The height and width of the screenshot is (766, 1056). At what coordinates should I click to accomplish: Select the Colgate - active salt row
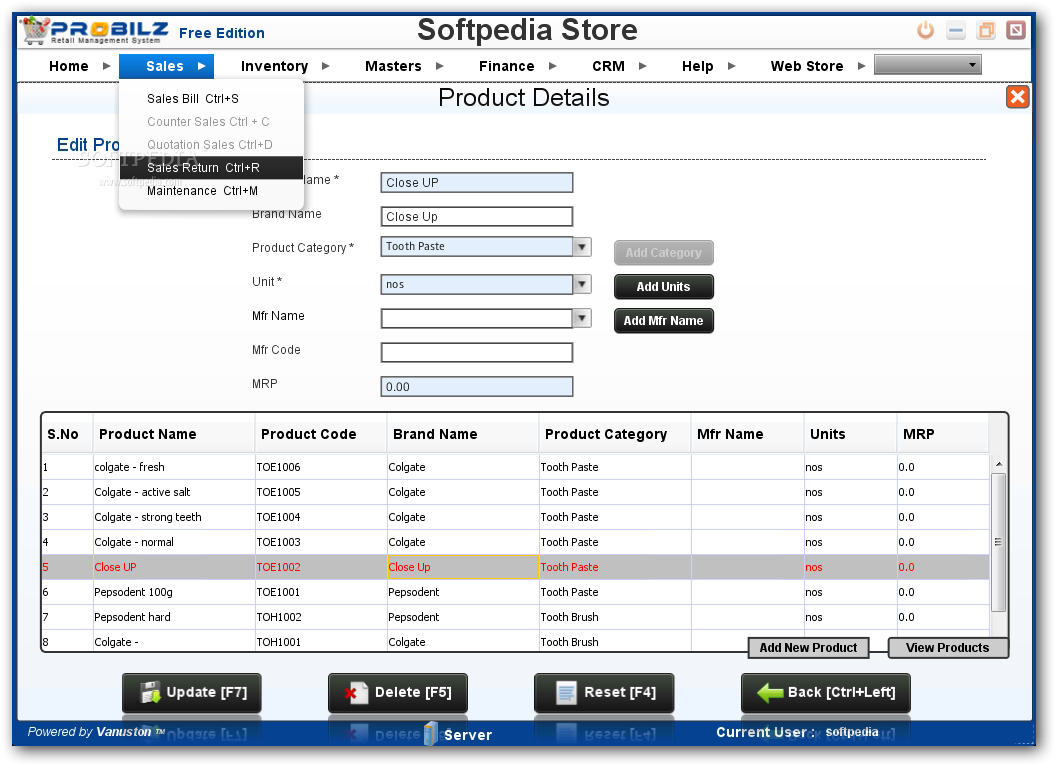[515, 492]
